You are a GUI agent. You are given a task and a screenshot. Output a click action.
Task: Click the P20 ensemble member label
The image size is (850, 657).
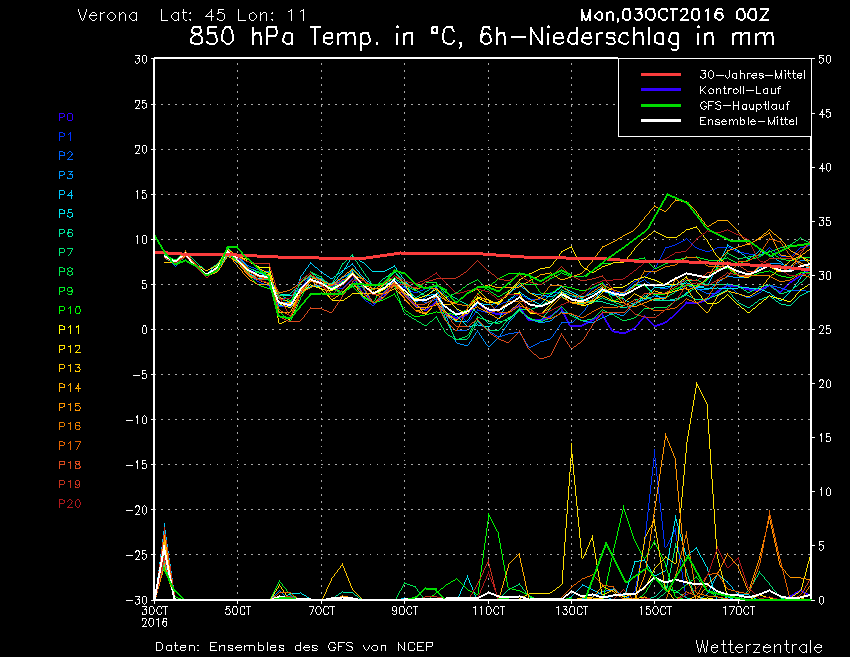pyautogui.click(x=70, y=503)
